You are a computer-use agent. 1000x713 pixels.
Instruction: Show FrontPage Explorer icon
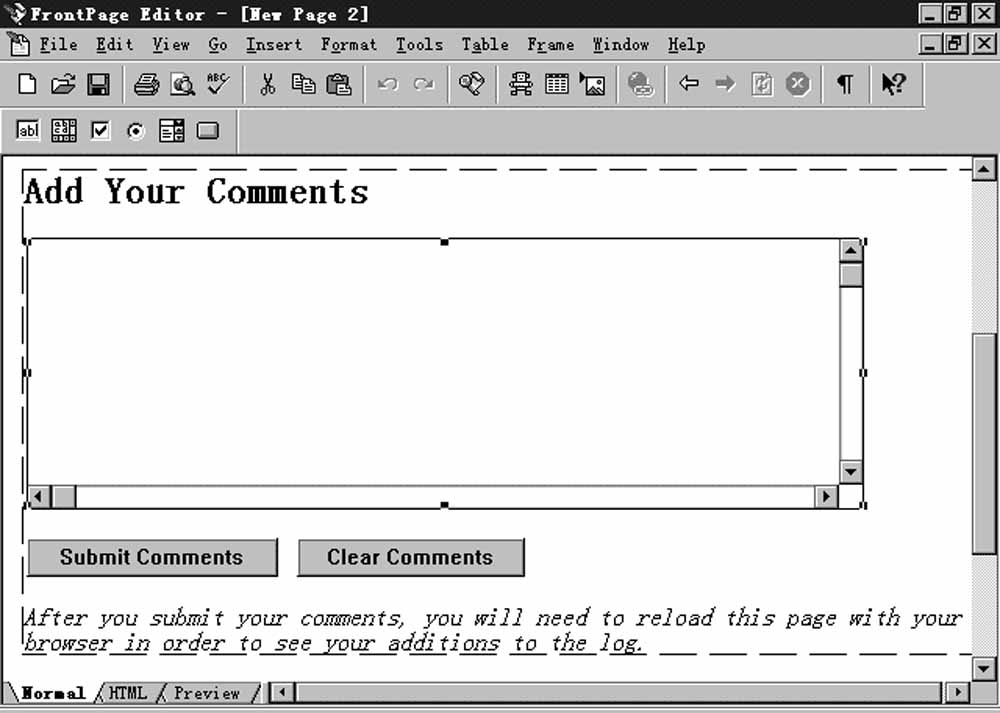click(x=472, y=84)
